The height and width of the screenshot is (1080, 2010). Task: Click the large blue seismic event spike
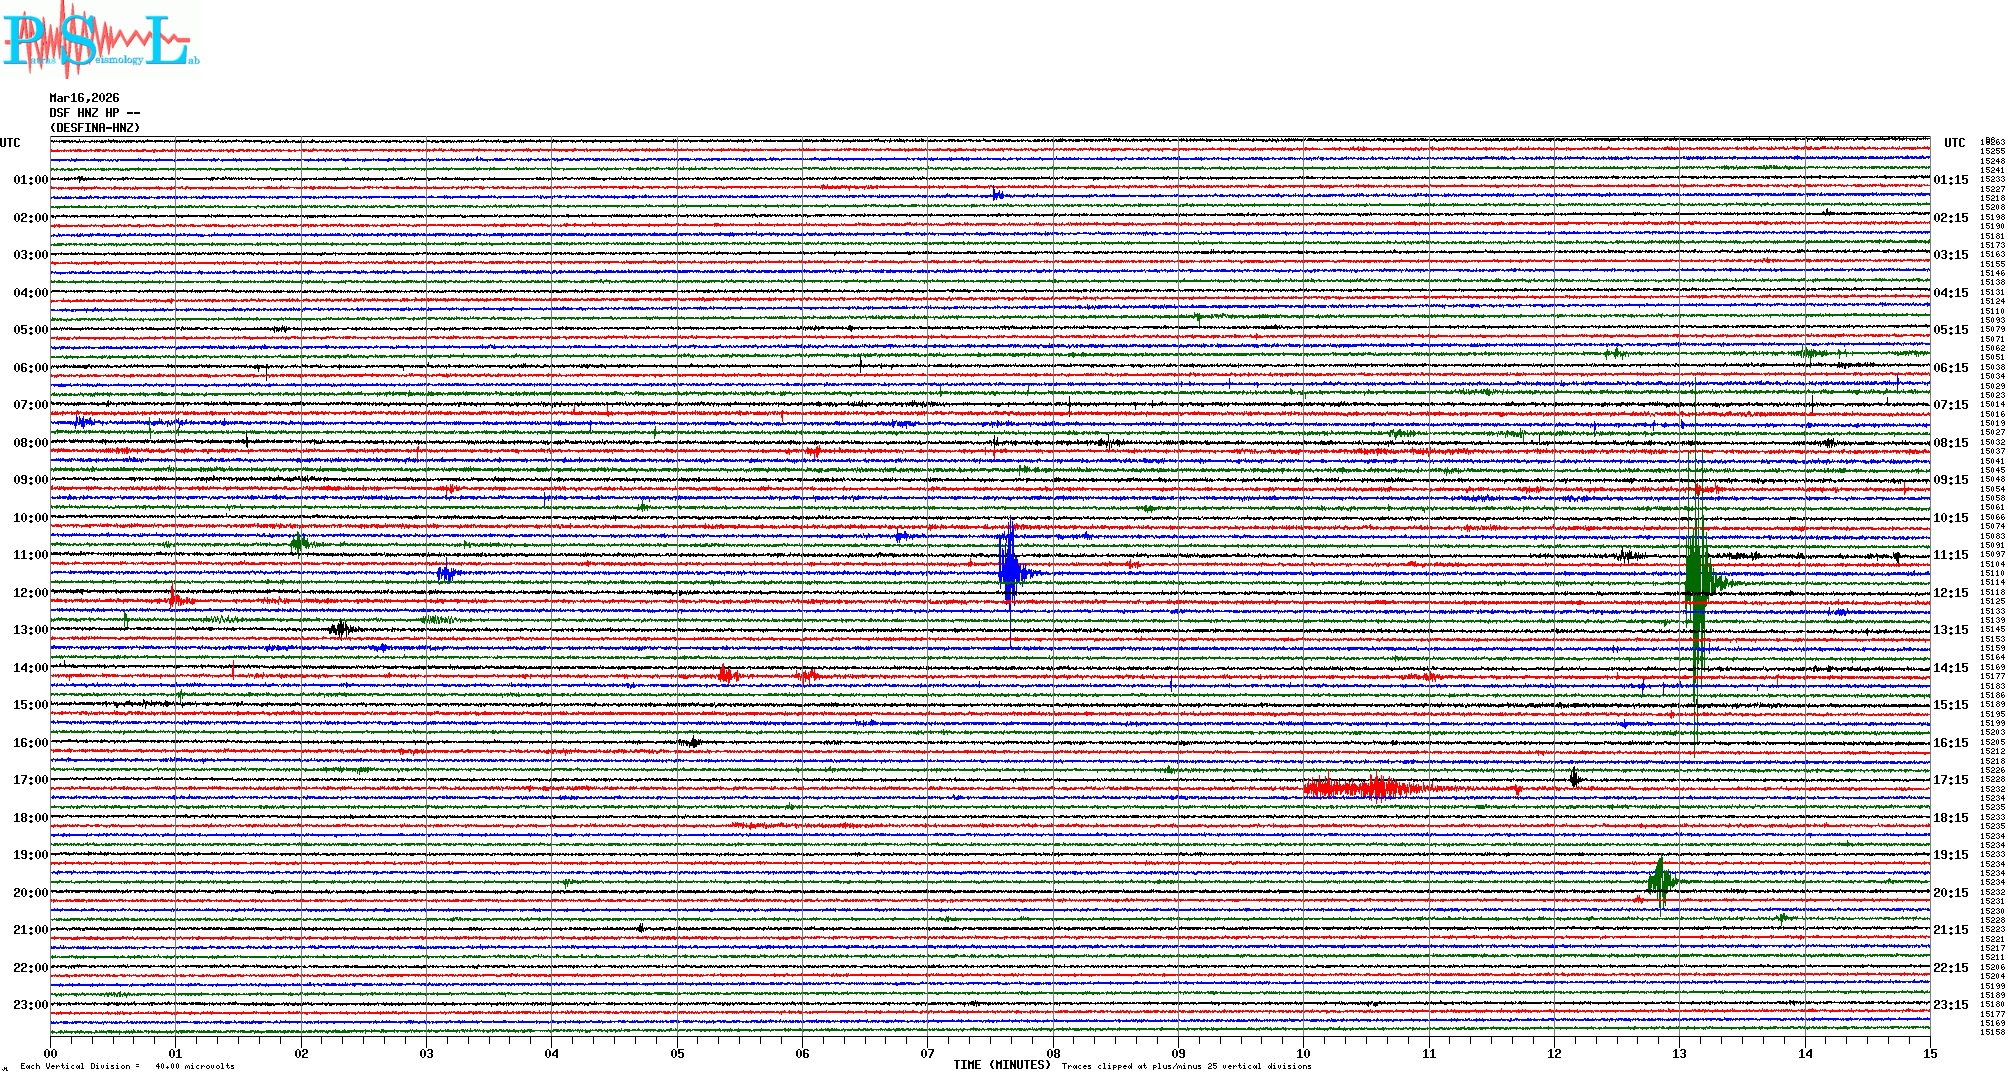coord(1010,570)
